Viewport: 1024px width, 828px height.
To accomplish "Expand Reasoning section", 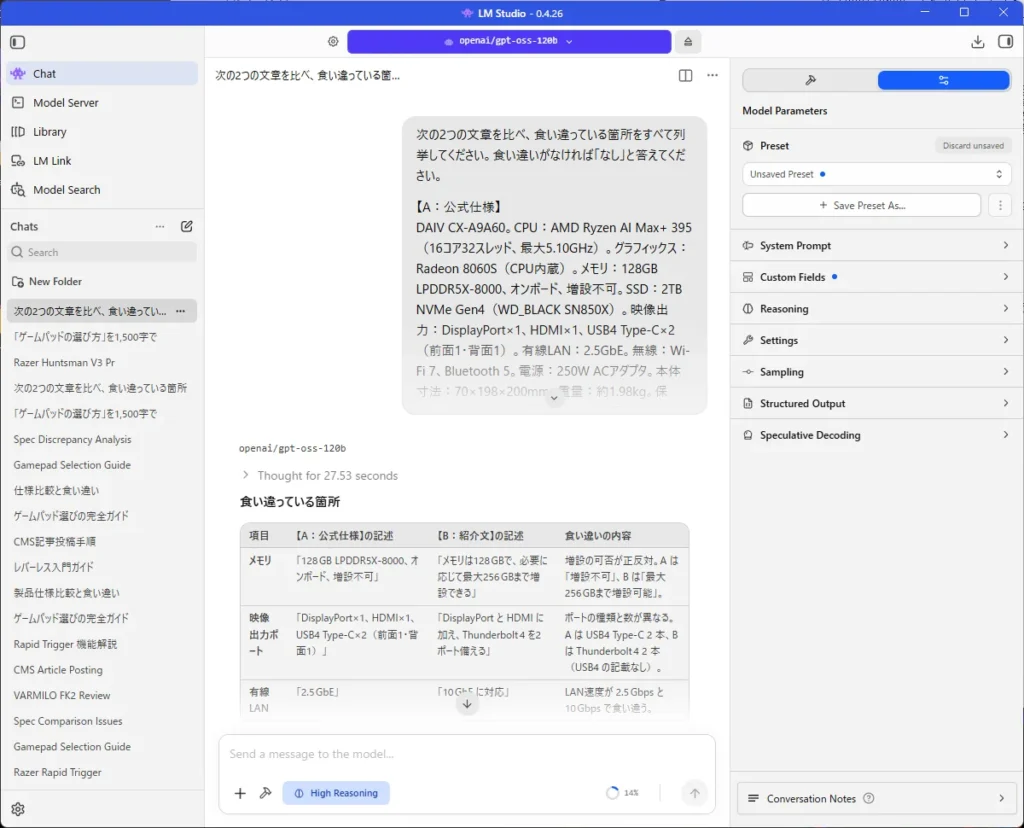I will click(x=876, y=309).
